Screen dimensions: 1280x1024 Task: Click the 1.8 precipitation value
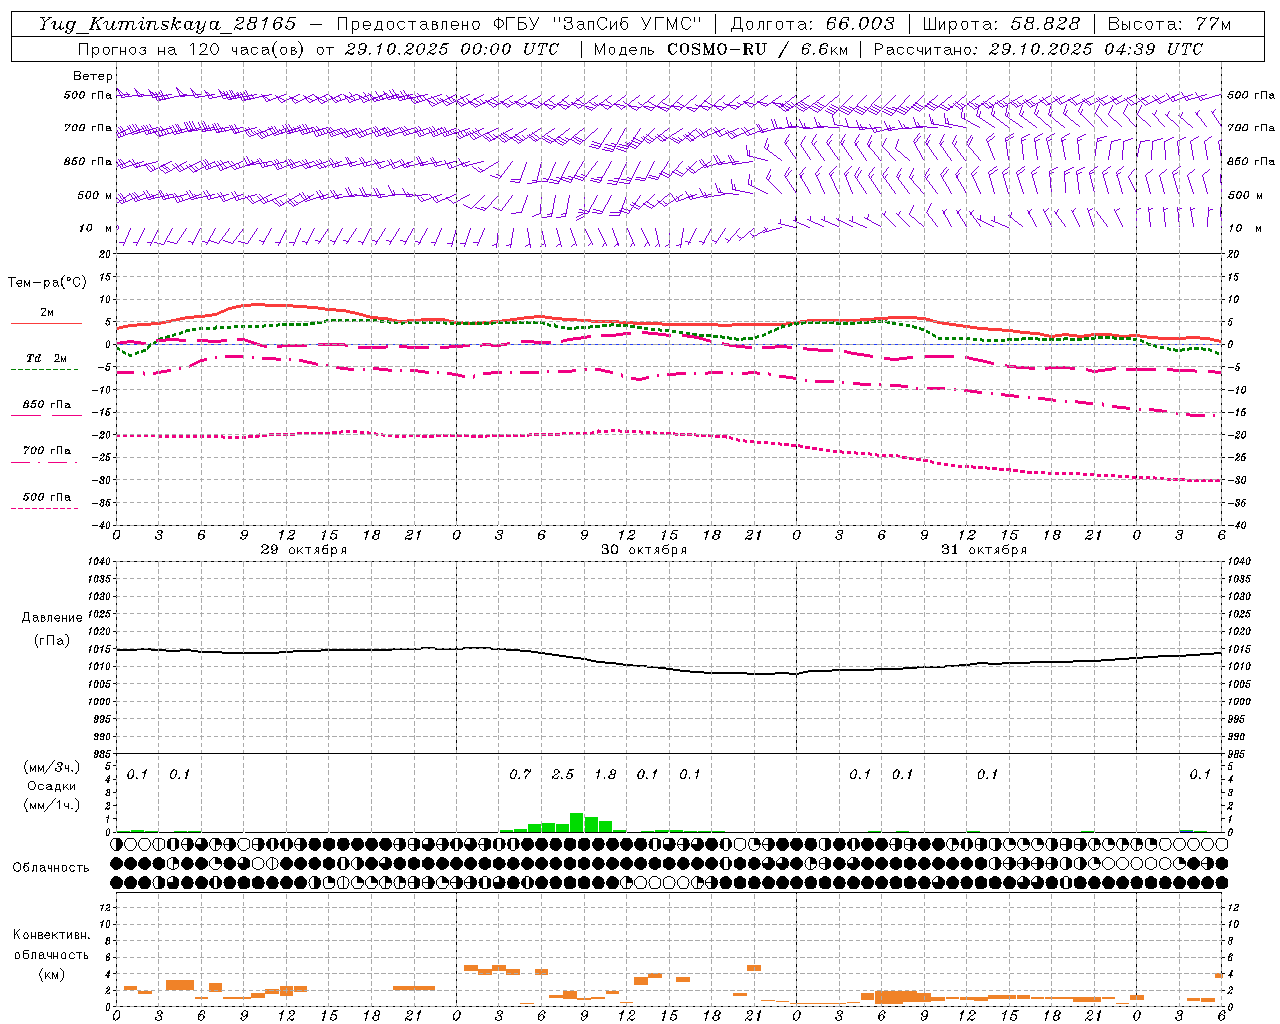pos(605,774)
